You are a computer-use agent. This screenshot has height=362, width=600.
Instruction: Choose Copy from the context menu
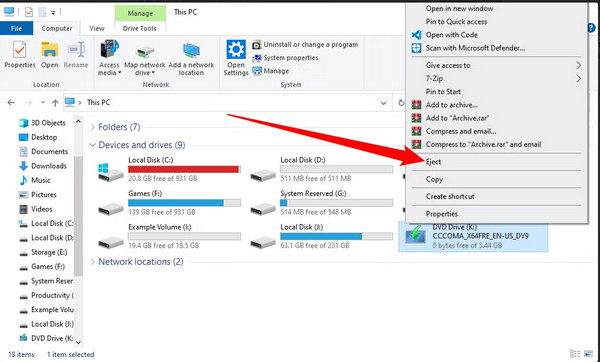(x=434, y=179)
